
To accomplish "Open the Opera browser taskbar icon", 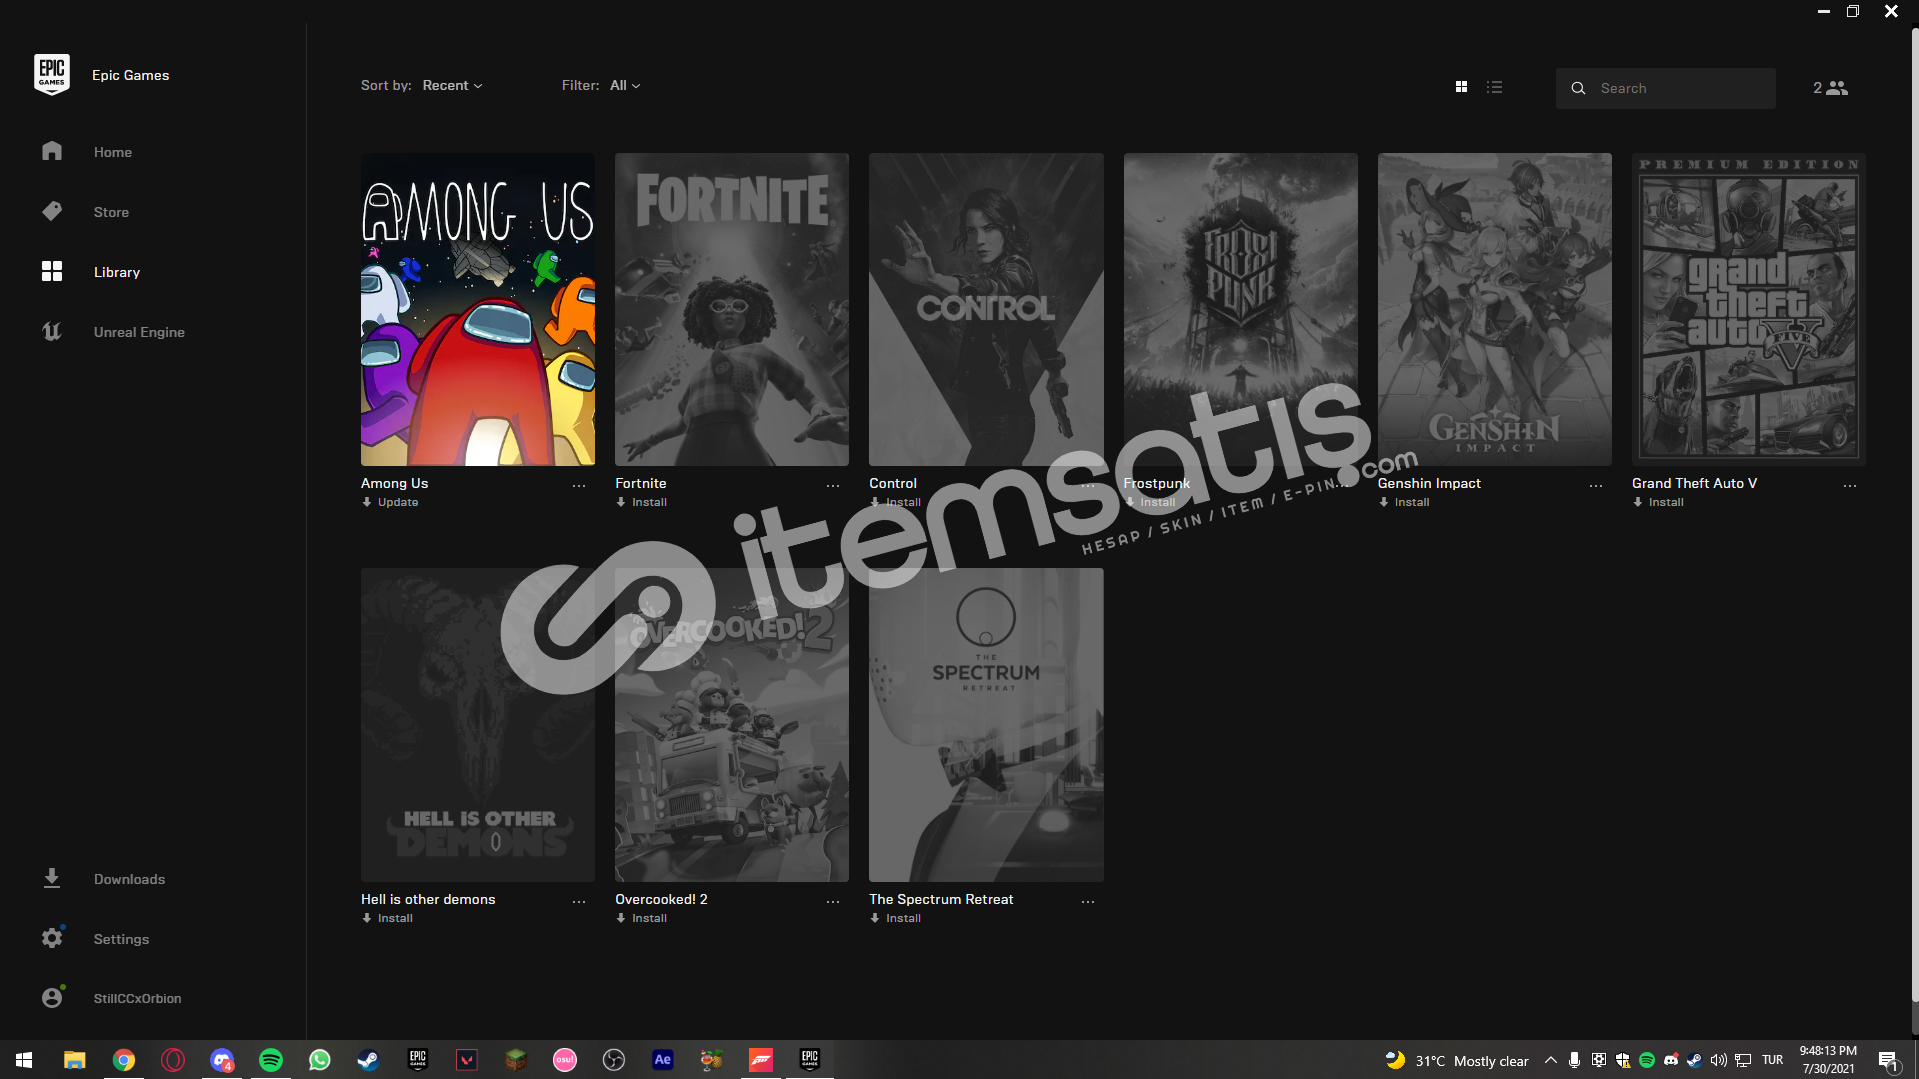I will pos(173,1060).
